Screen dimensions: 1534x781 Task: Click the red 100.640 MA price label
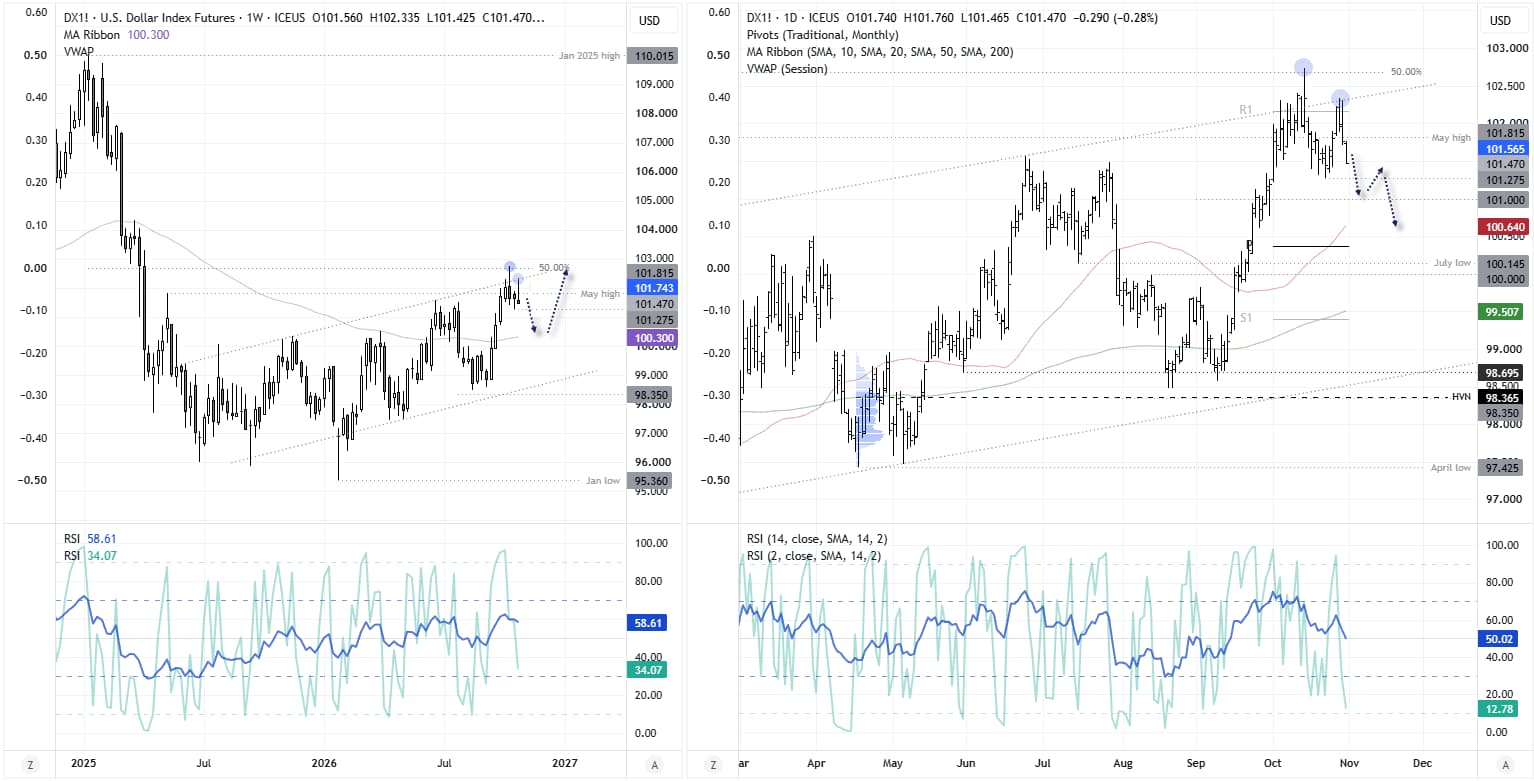(1504, 227)
